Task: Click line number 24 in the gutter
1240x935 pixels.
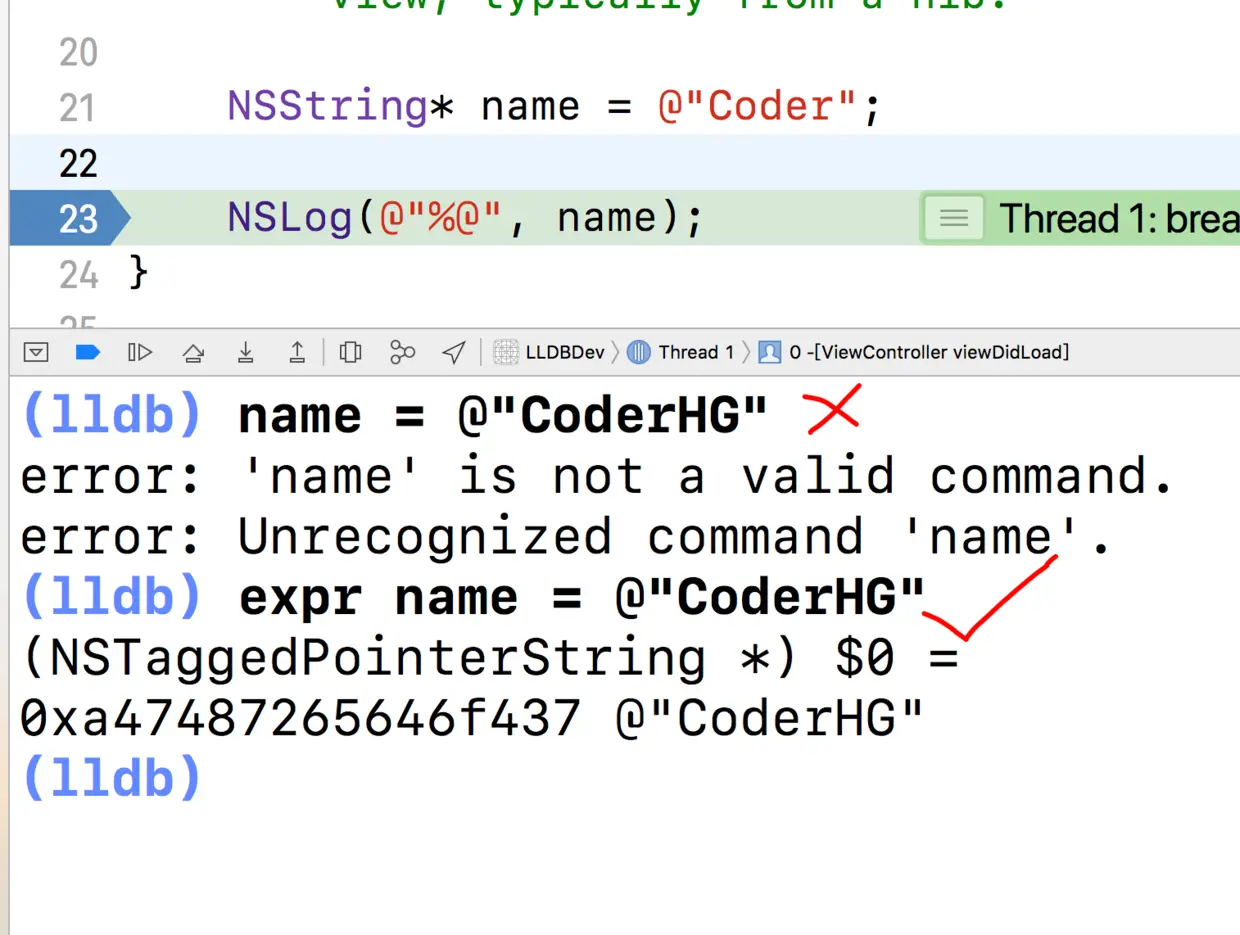Action: point(78,274)
